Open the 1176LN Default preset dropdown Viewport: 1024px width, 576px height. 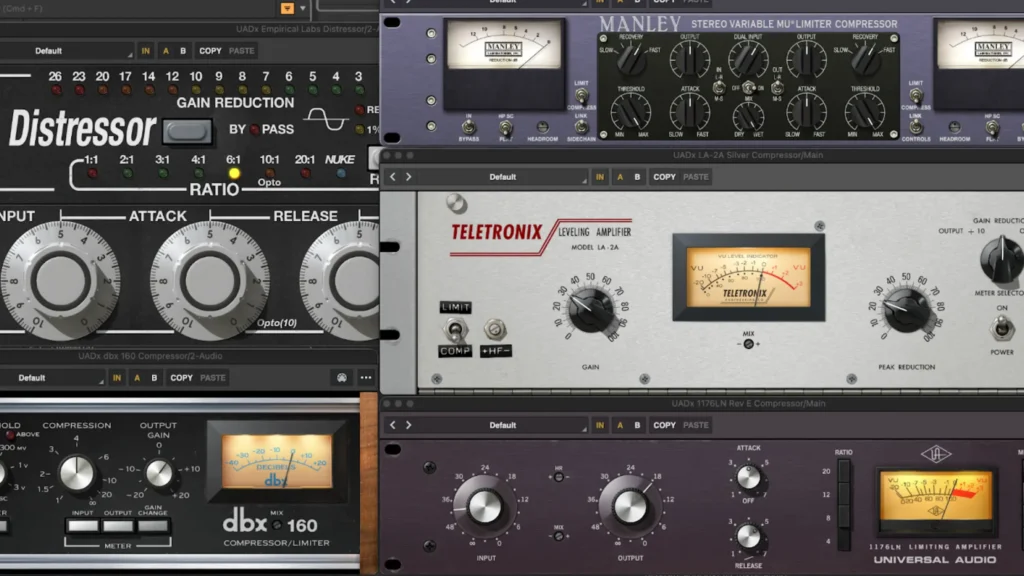[x=503, y=425]
